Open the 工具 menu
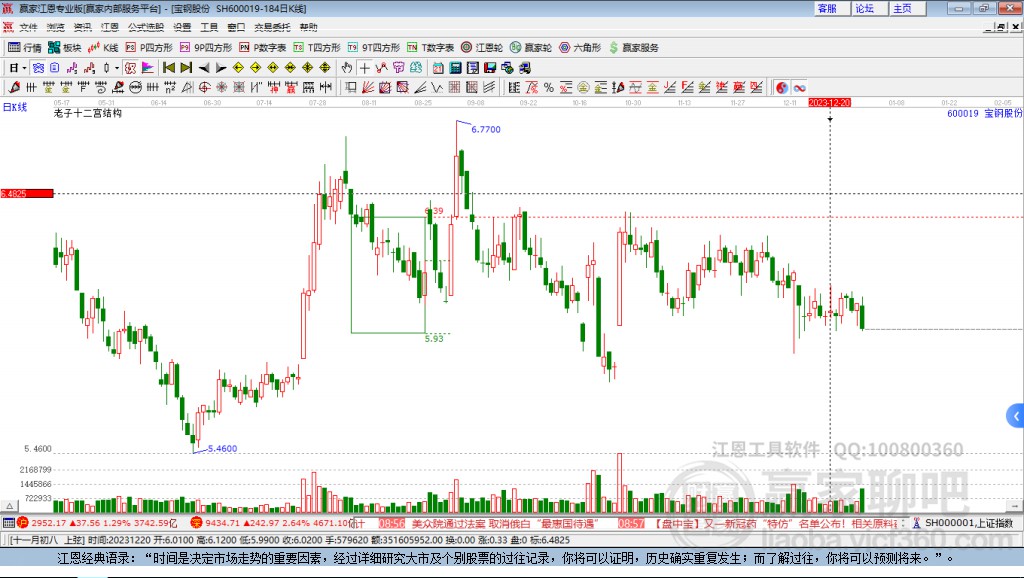The width and height of the screenshot is (1024, 578). coord(209,27)
